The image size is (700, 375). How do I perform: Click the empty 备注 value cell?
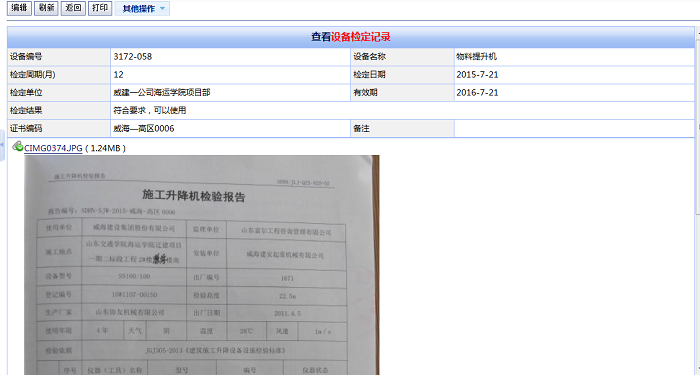point(575,129)
